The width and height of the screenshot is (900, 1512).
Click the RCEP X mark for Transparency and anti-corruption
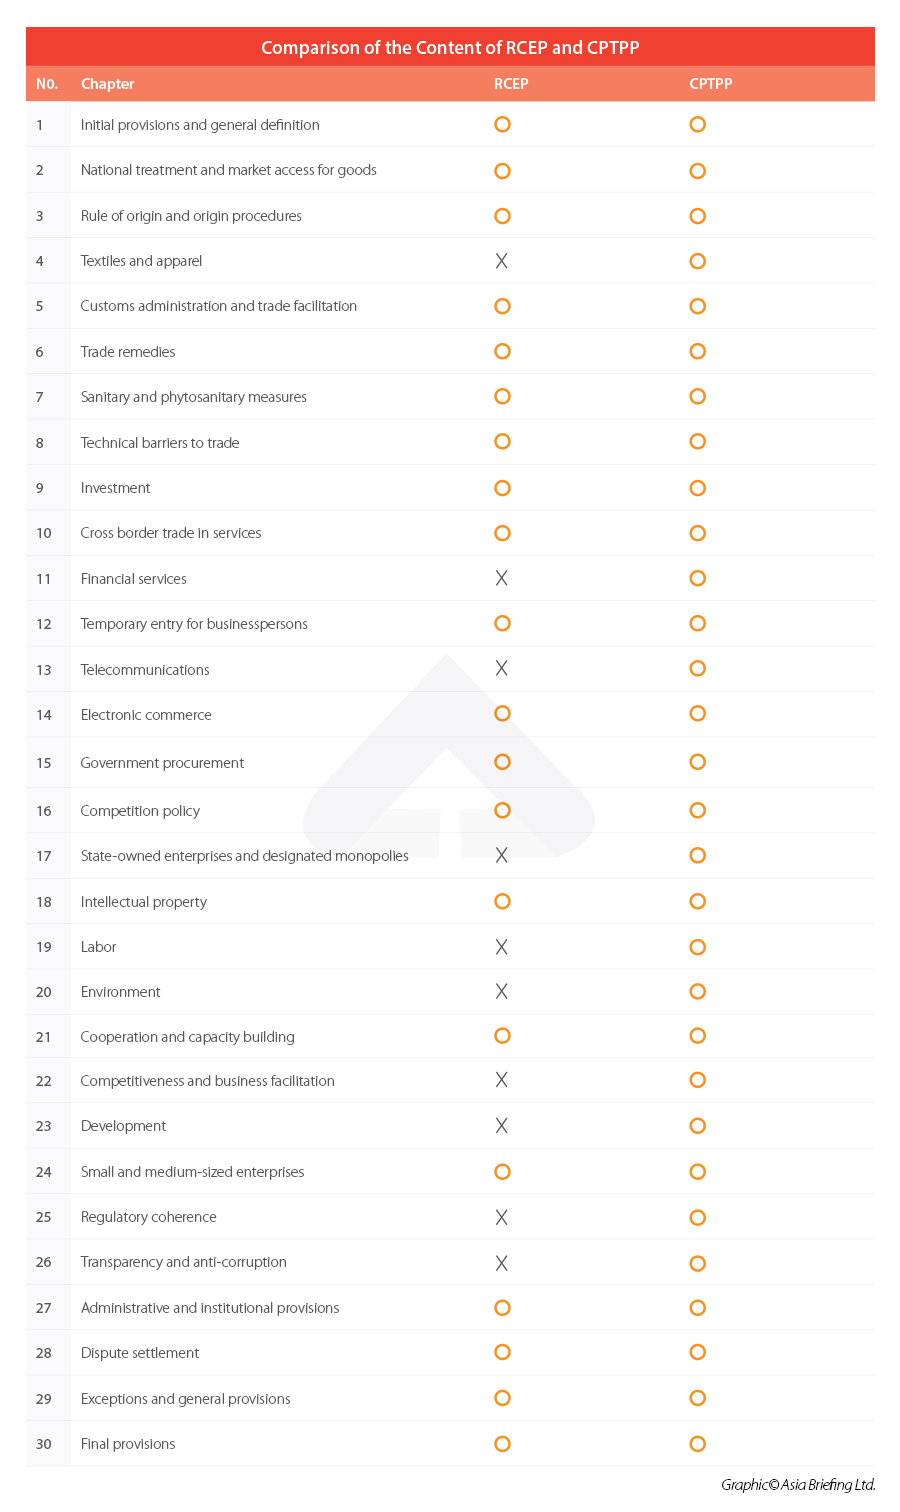[x=502, y=1263]
